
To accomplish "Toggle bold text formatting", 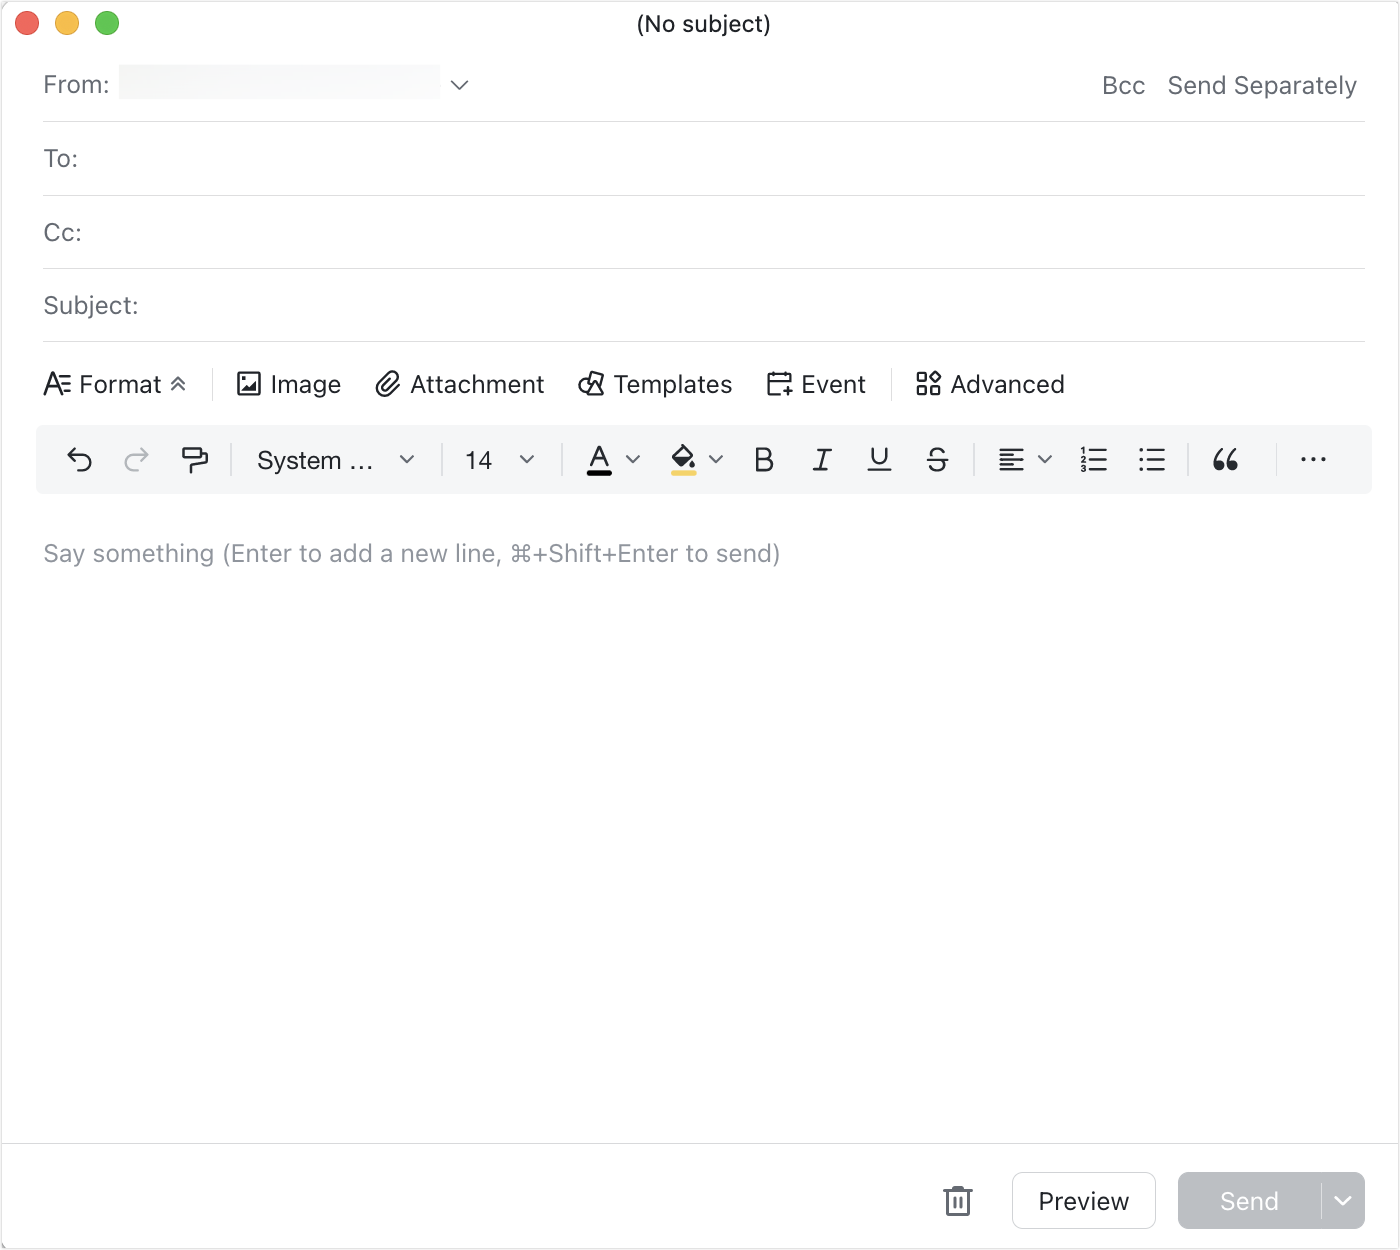I will pyautogui.click(x=764, y=459).
